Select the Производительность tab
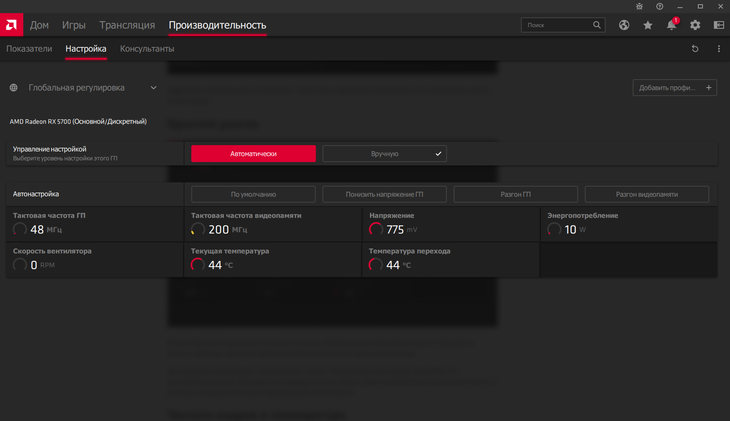Screen dimensions: 730x421 click(x=217, y=25)
